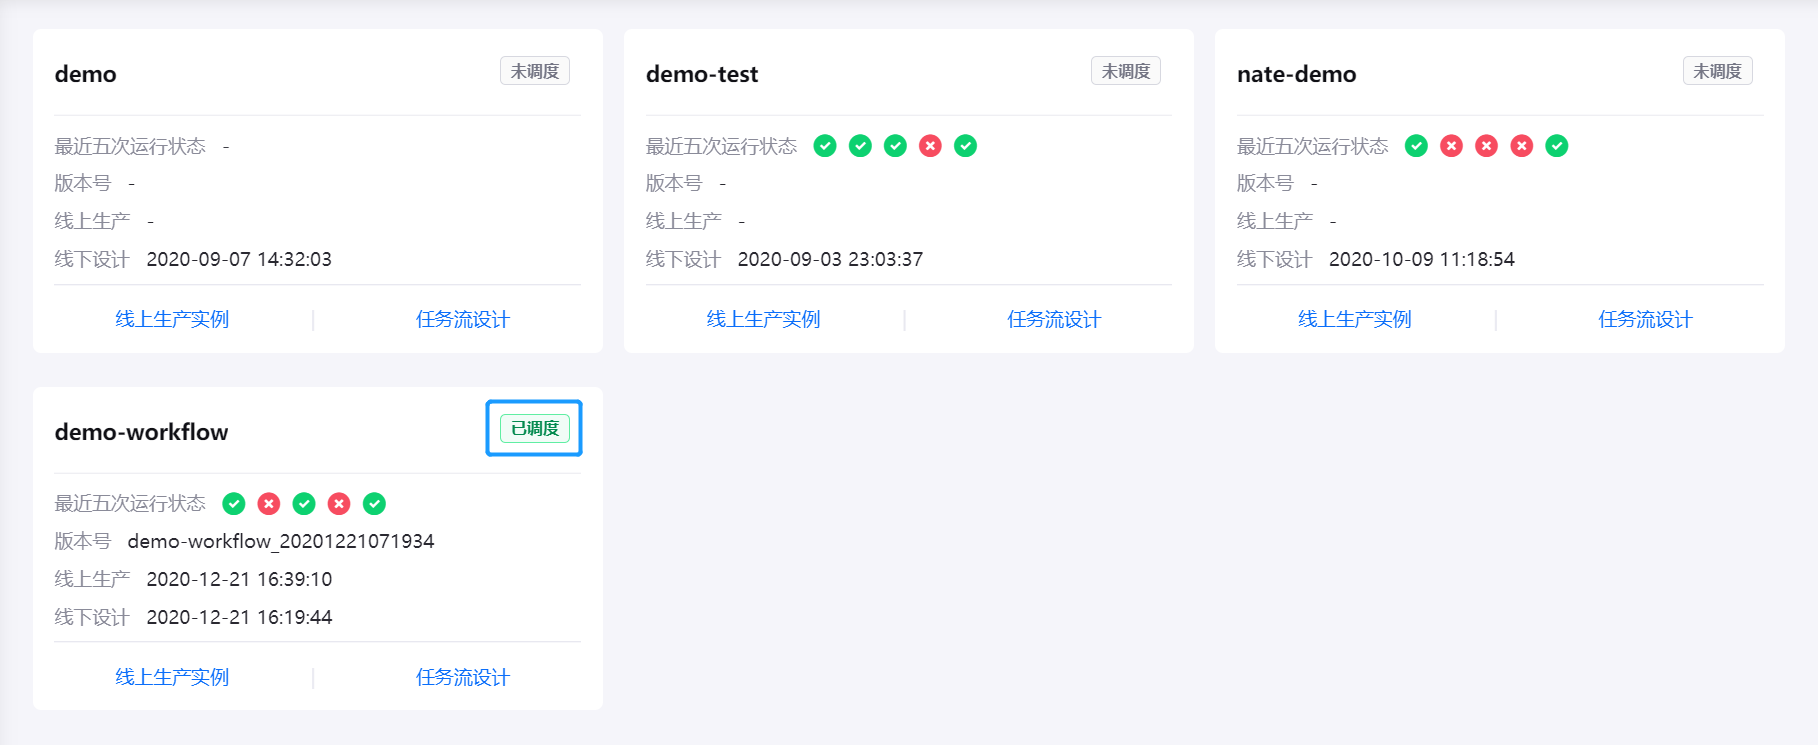Open 线上生产实例 for demo-workflow card
1818x745 pixels.
(x=172, y=677)
